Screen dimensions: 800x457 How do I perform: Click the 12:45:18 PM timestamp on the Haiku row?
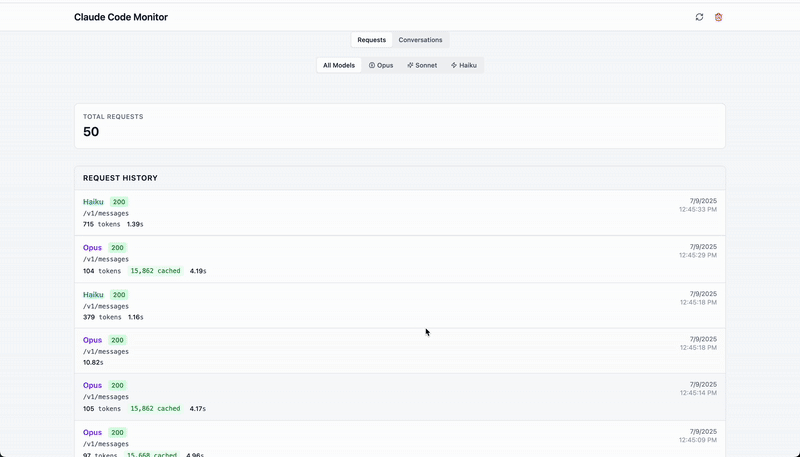pyautogui.click(x=698, y=302)
